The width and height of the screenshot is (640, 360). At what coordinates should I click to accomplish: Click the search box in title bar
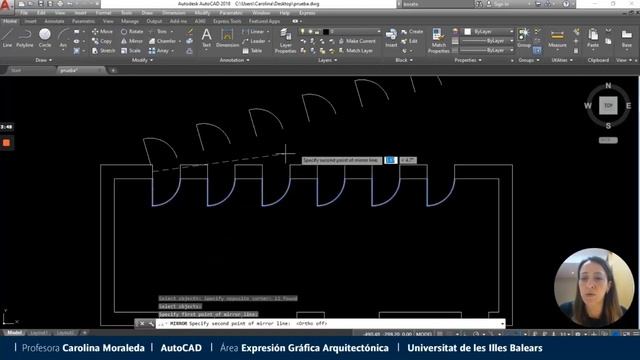(436, 4)
